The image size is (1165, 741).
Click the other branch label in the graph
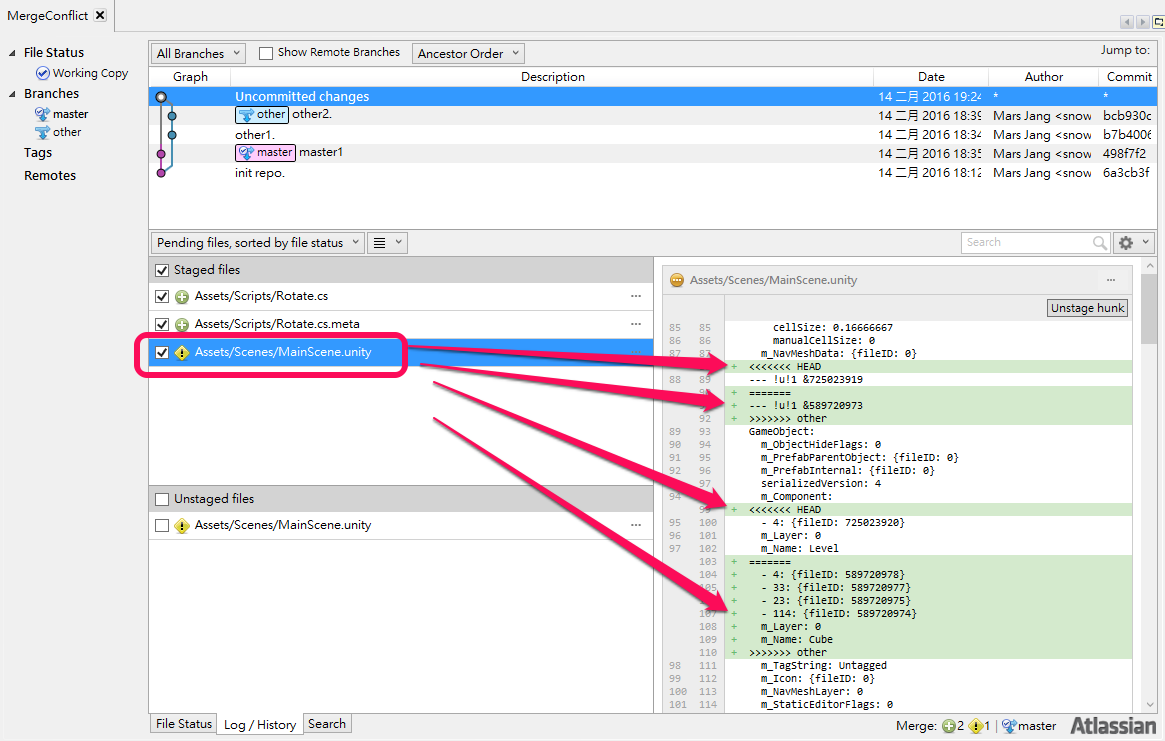coord(261,114)
